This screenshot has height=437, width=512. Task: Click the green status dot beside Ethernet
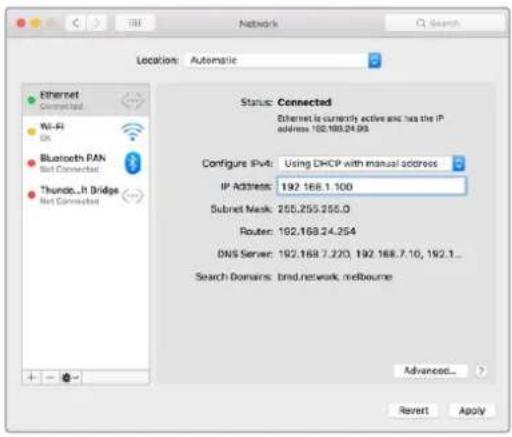[x=31, y=100]
